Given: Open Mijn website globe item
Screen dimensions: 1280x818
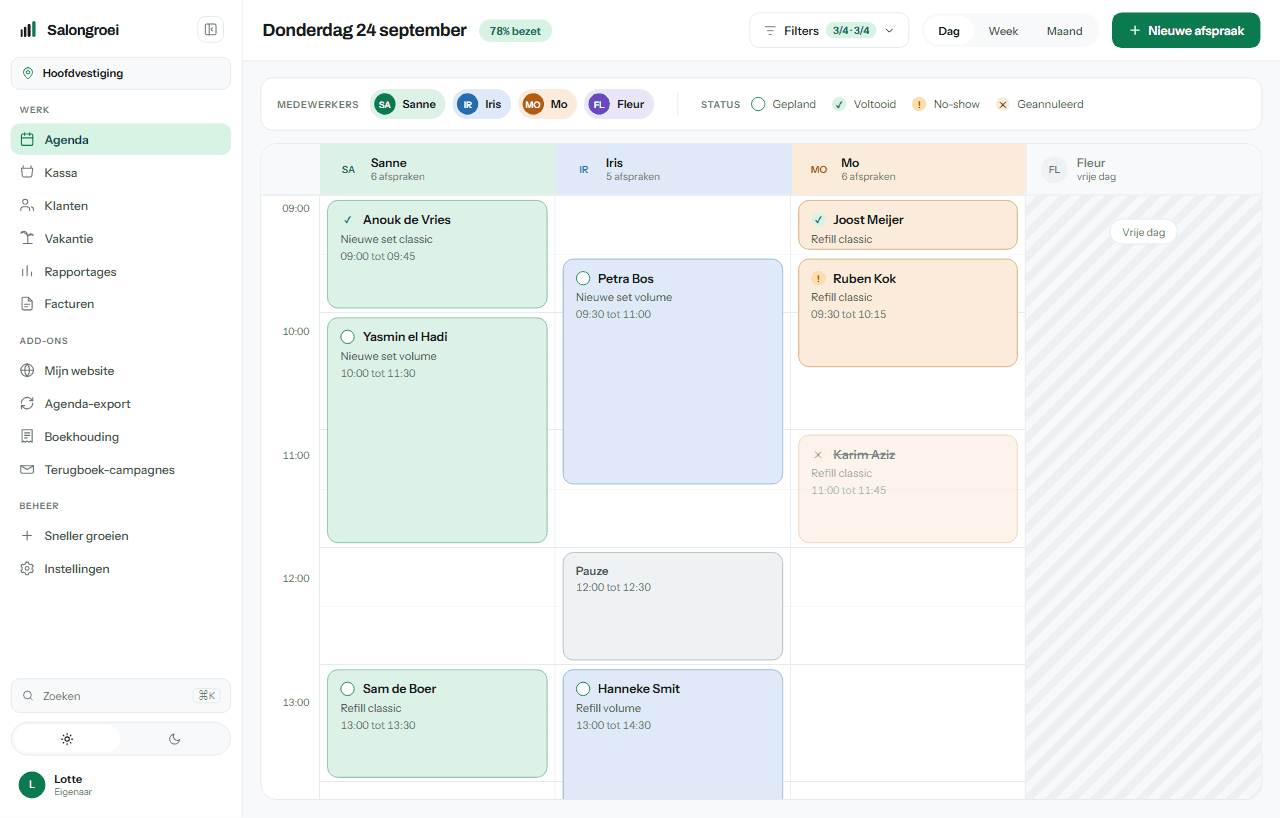Looking at the screenshot, I should (x=121, y=370).
